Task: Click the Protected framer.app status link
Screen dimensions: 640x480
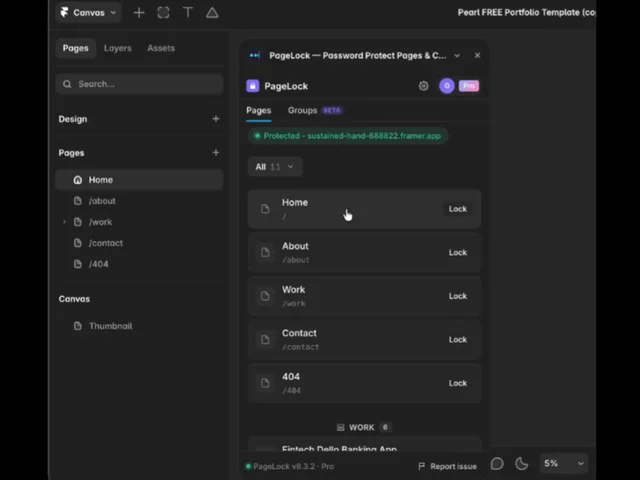Action: pyautogui.click(x=348, y=136)
